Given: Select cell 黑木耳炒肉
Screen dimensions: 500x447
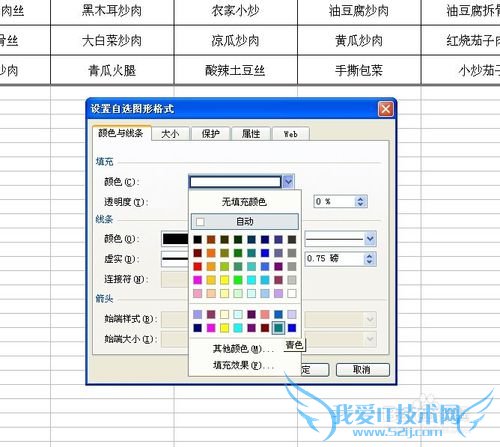Looking at the screenshot, I should pos(112,11).
